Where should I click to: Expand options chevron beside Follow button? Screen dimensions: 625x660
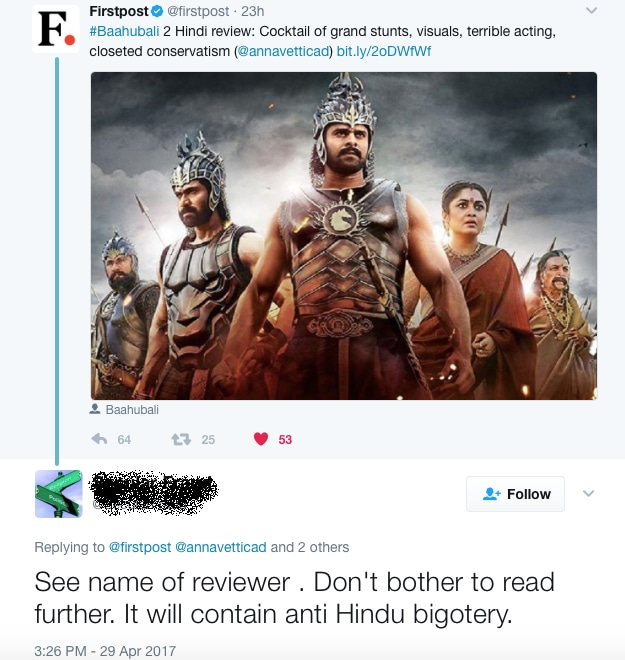(x=588, y=493)
